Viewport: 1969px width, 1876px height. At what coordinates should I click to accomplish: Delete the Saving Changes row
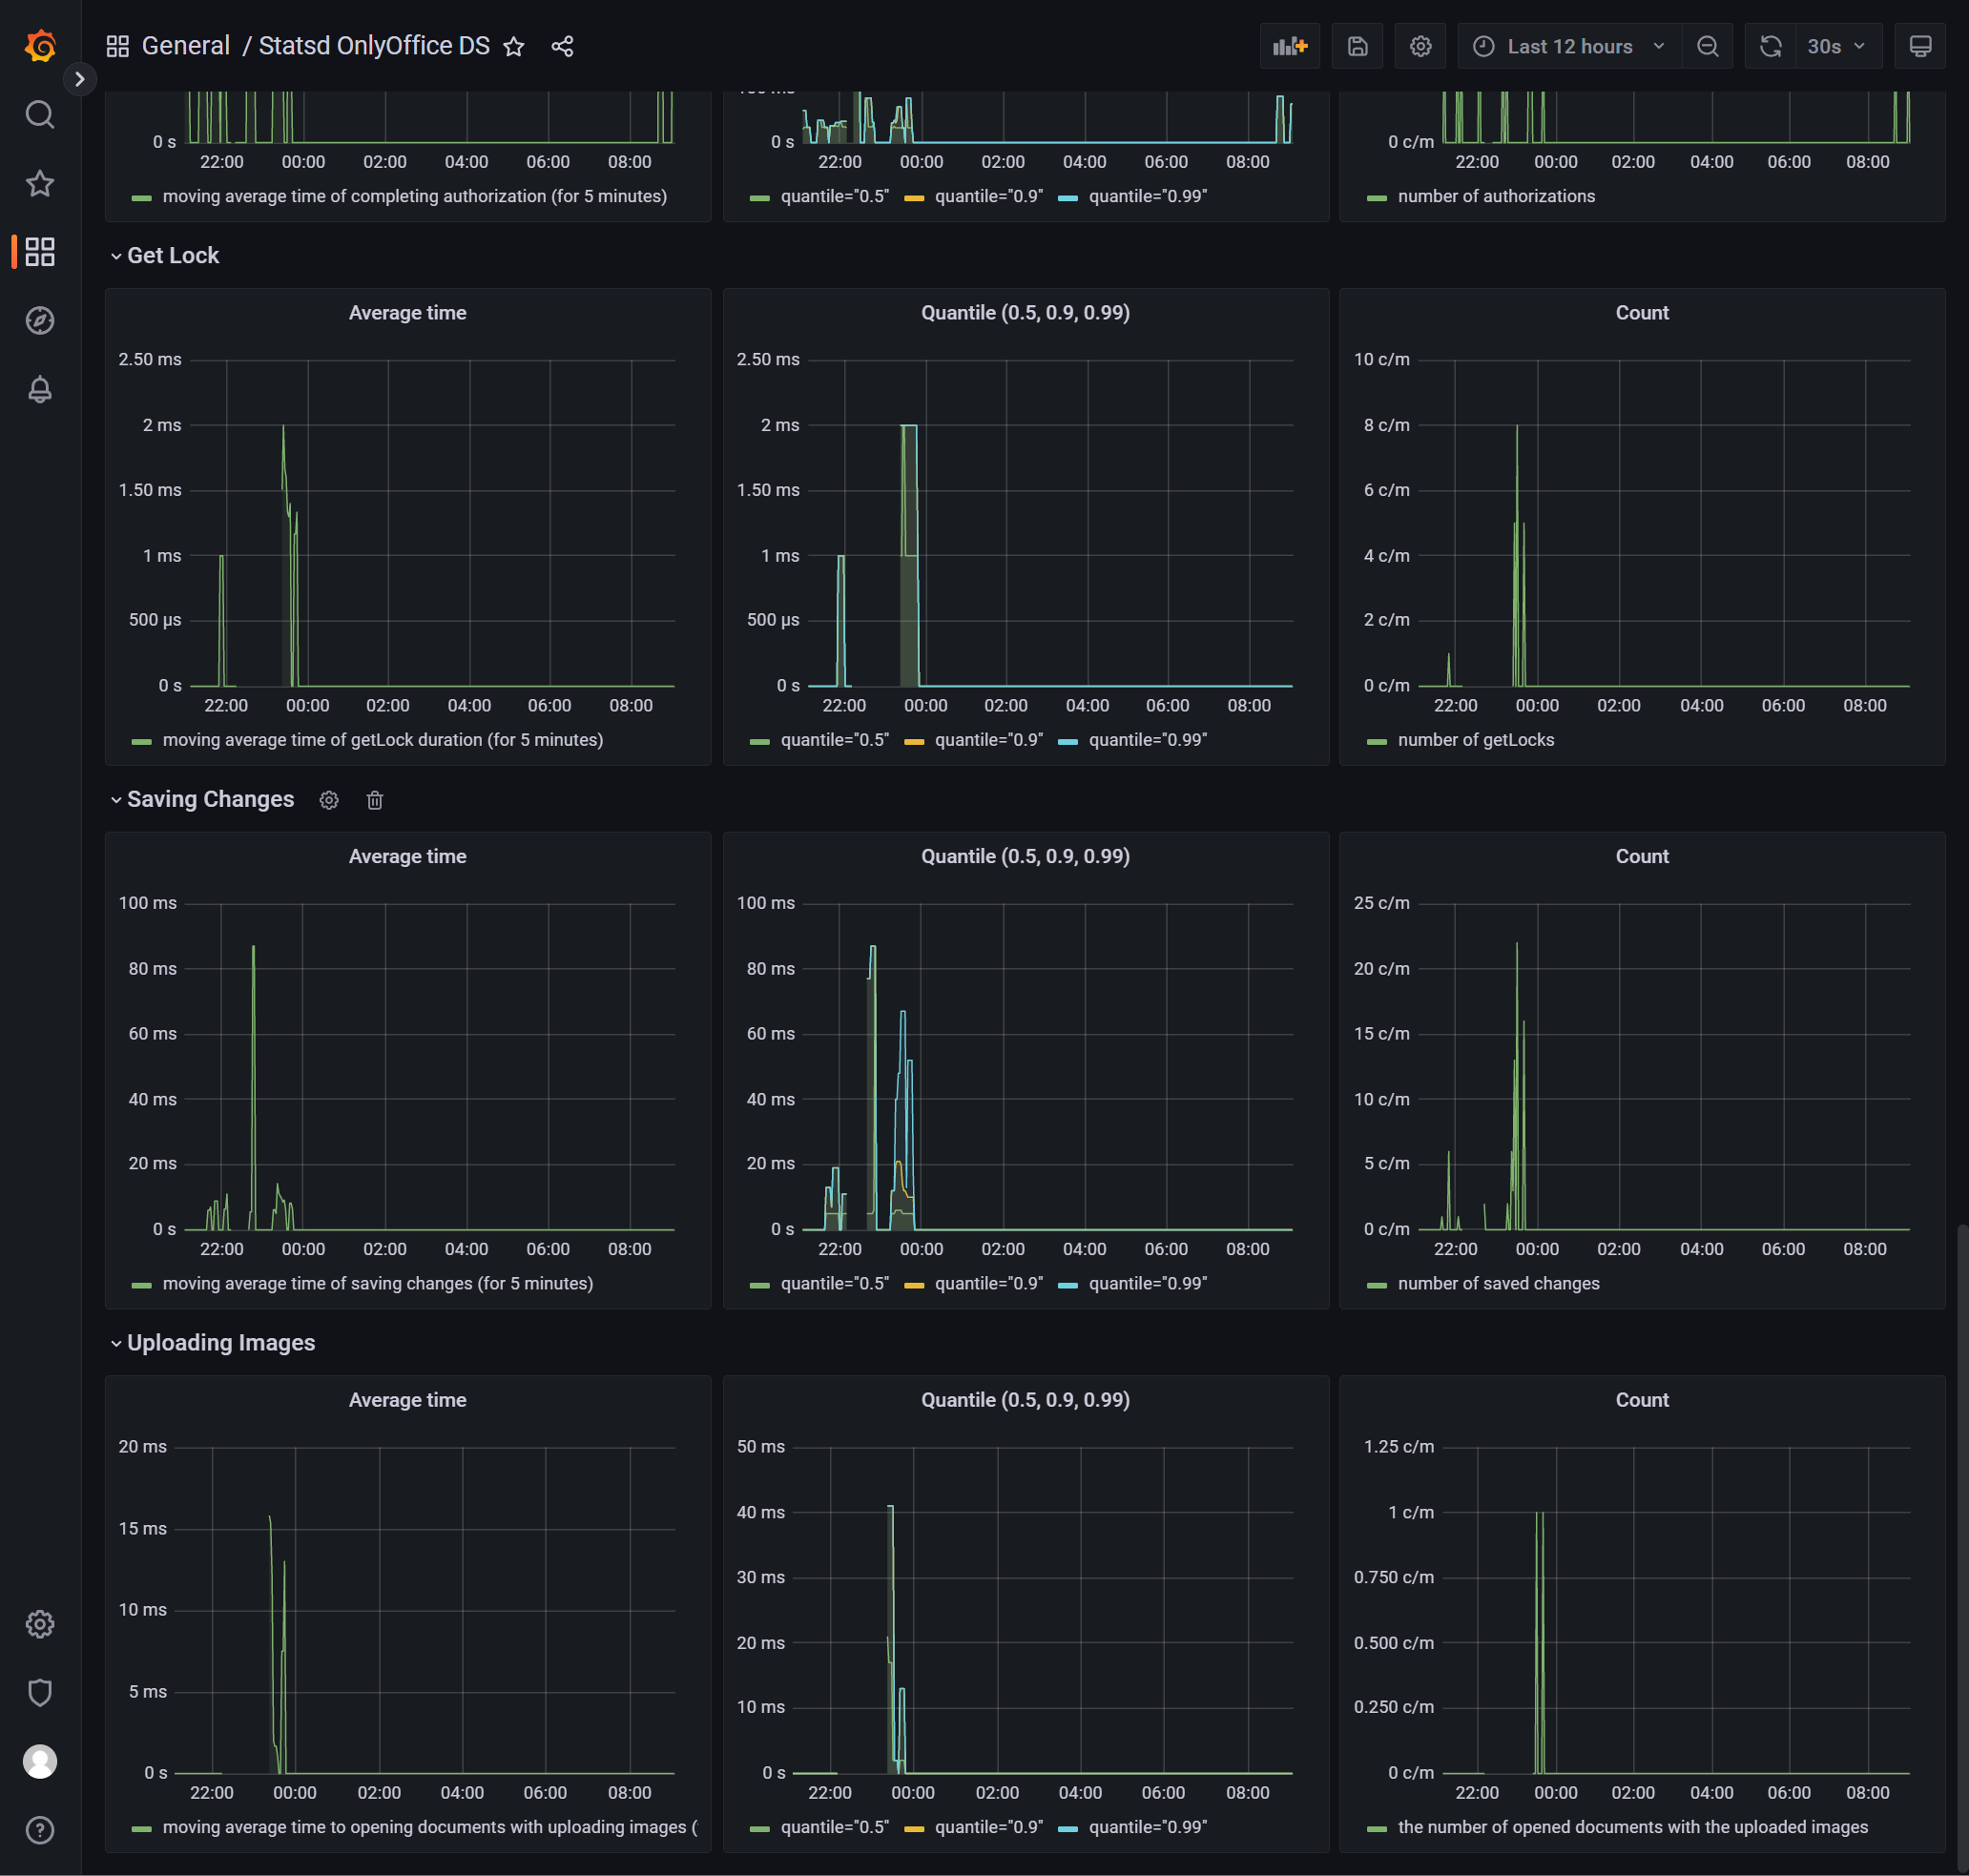pos(375,800)
